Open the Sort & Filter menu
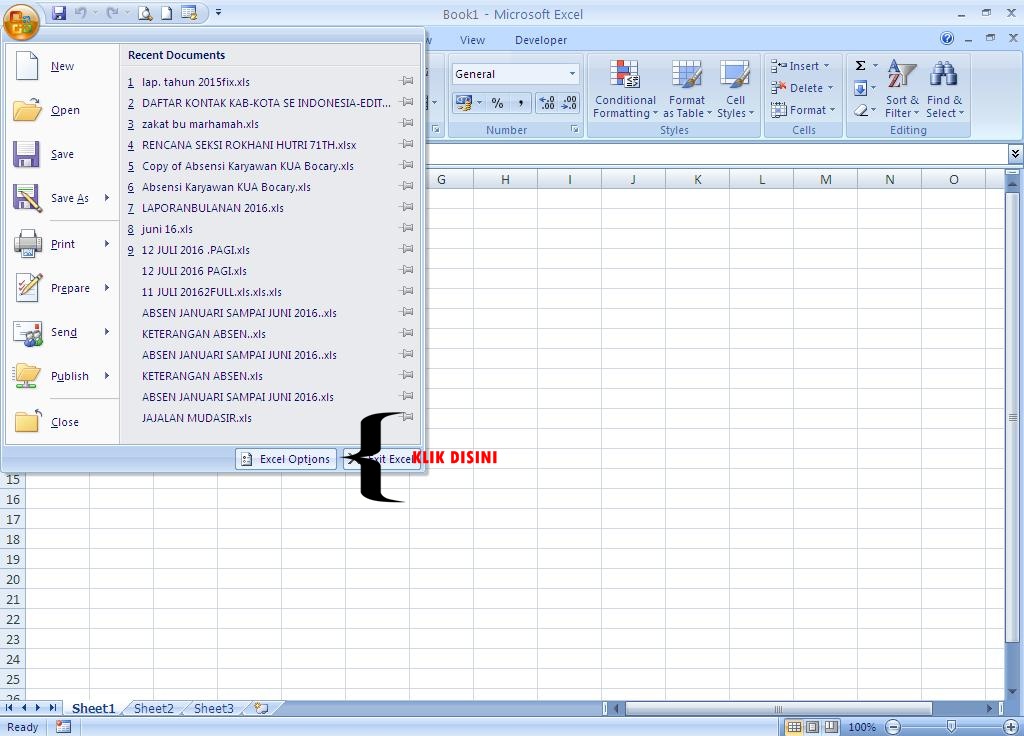Viewport: 1024px width, 736px height. 902,89
